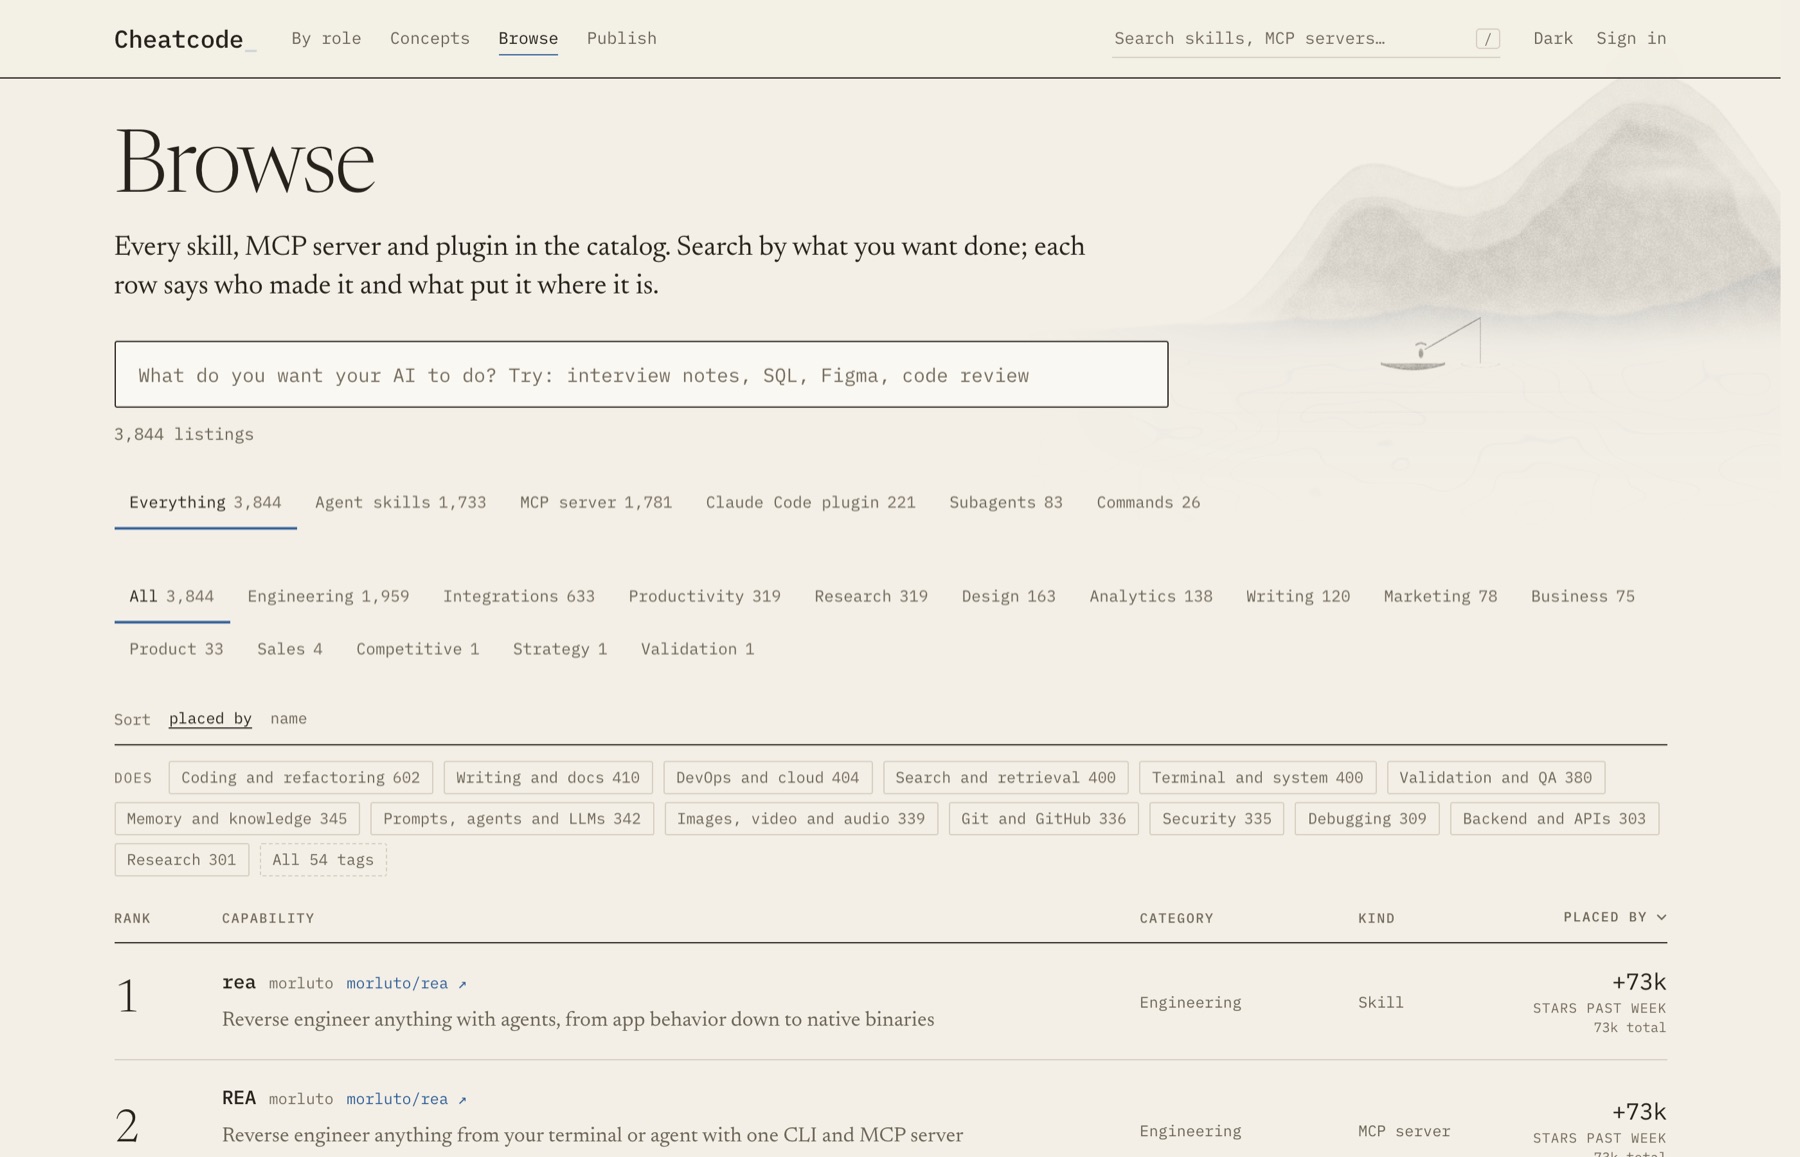Switch to Dark theme
The height and width of the screenshot is (1157, 1800).
coord(1553,38)
